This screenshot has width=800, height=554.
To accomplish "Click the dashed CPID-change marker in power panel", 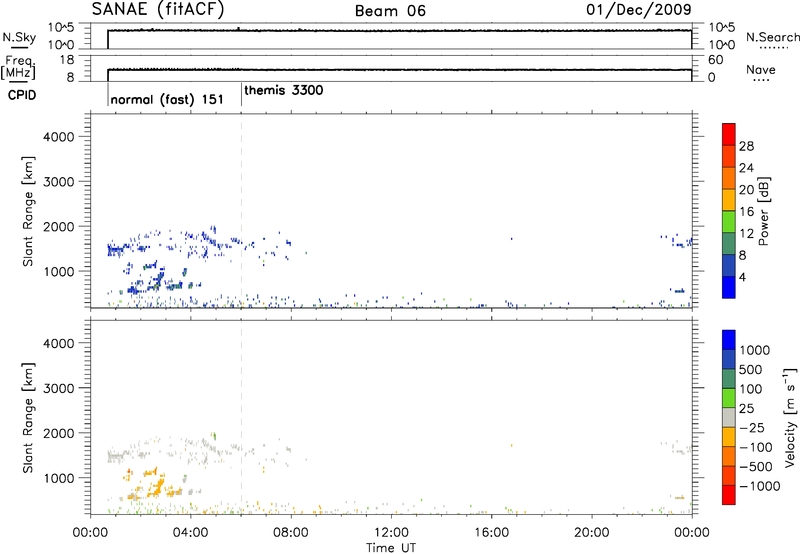I will pyautogui.click(x=241, y=210).
